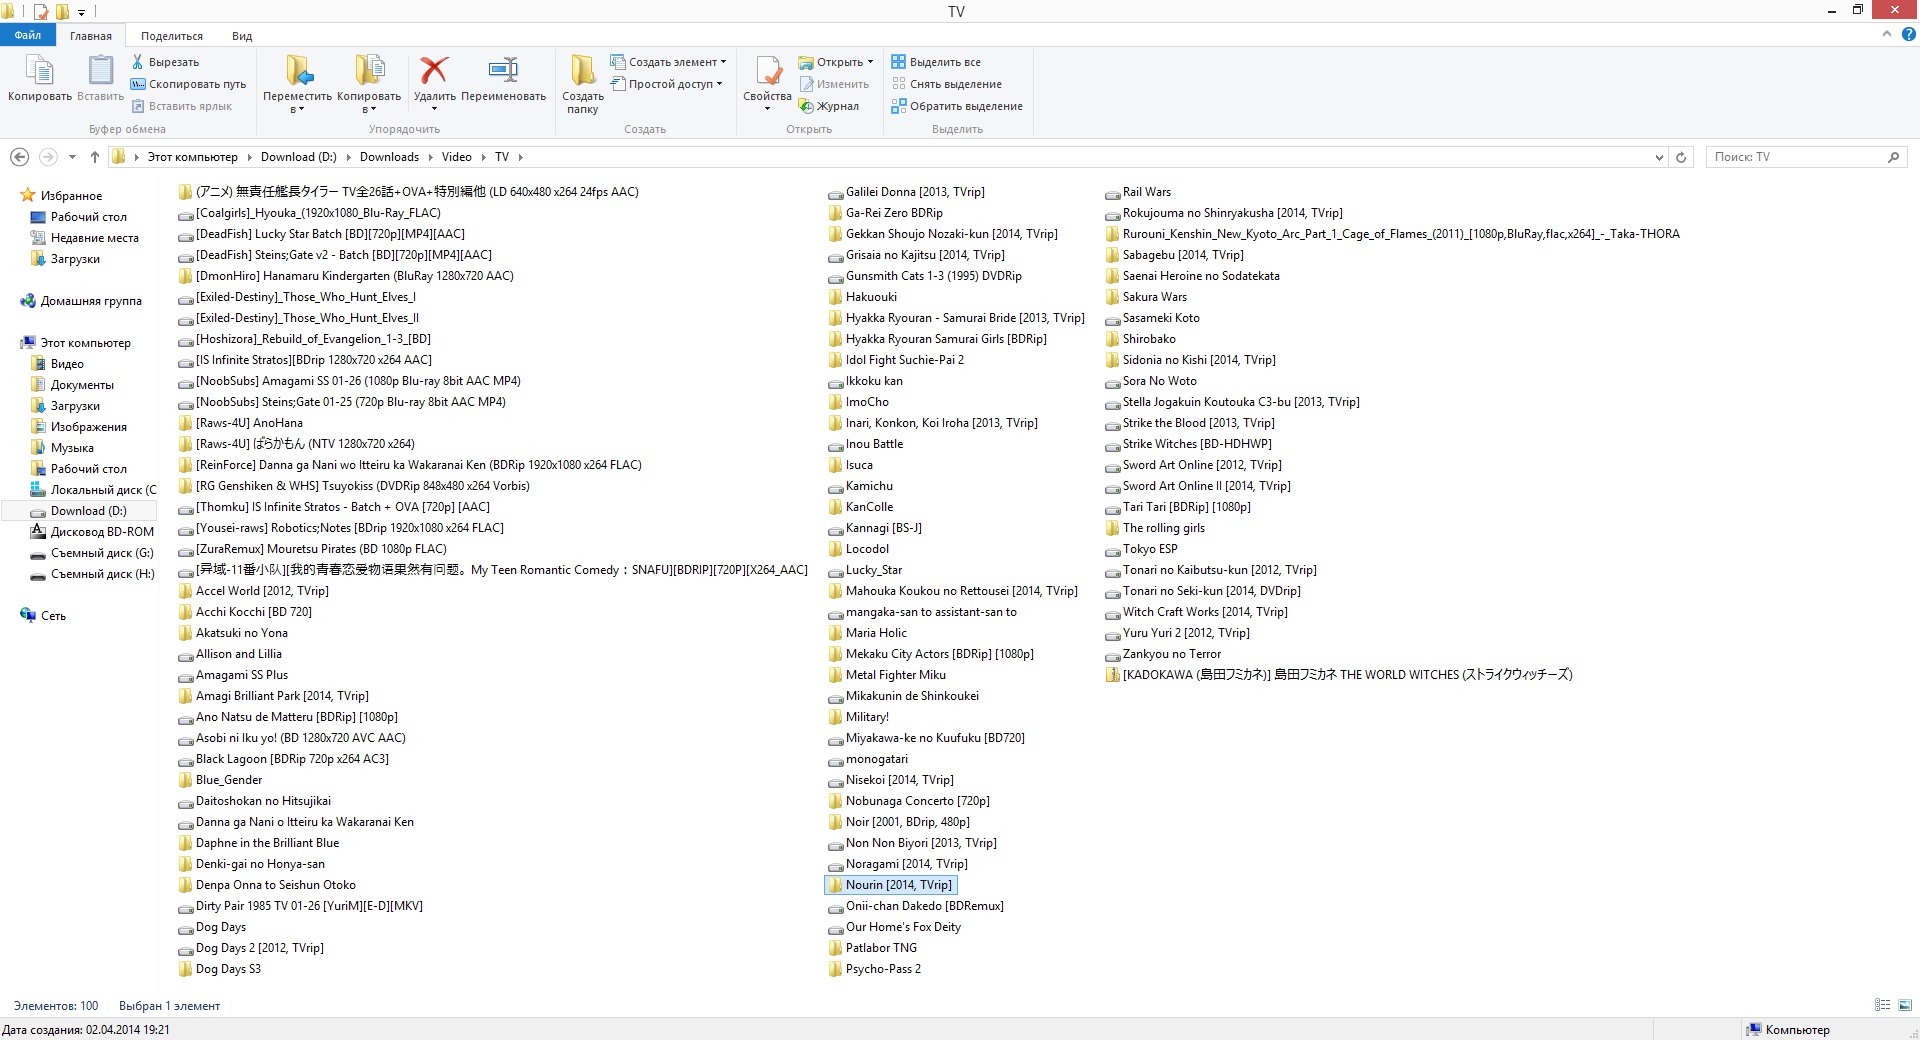Click Downloads in the breadcrumb path
Viewport: 1920px width, 1040px height.
coord(389,157)
